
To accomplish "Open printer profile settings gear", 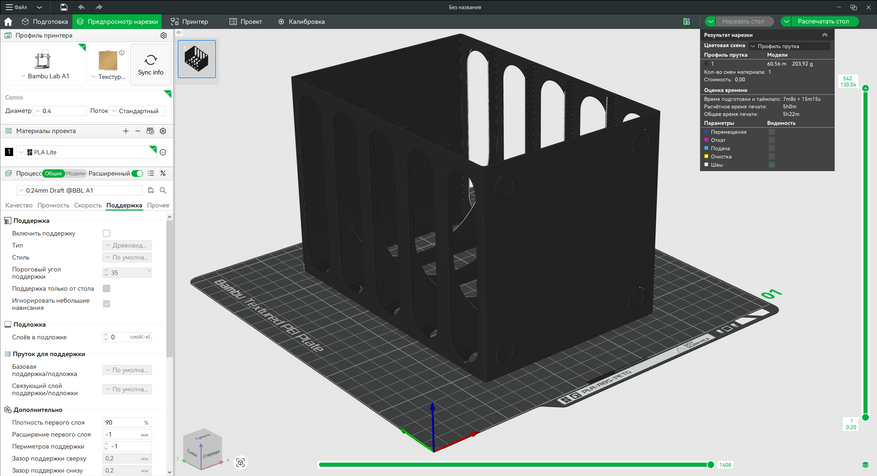I will pyautogui.click(x=163, y=35).
